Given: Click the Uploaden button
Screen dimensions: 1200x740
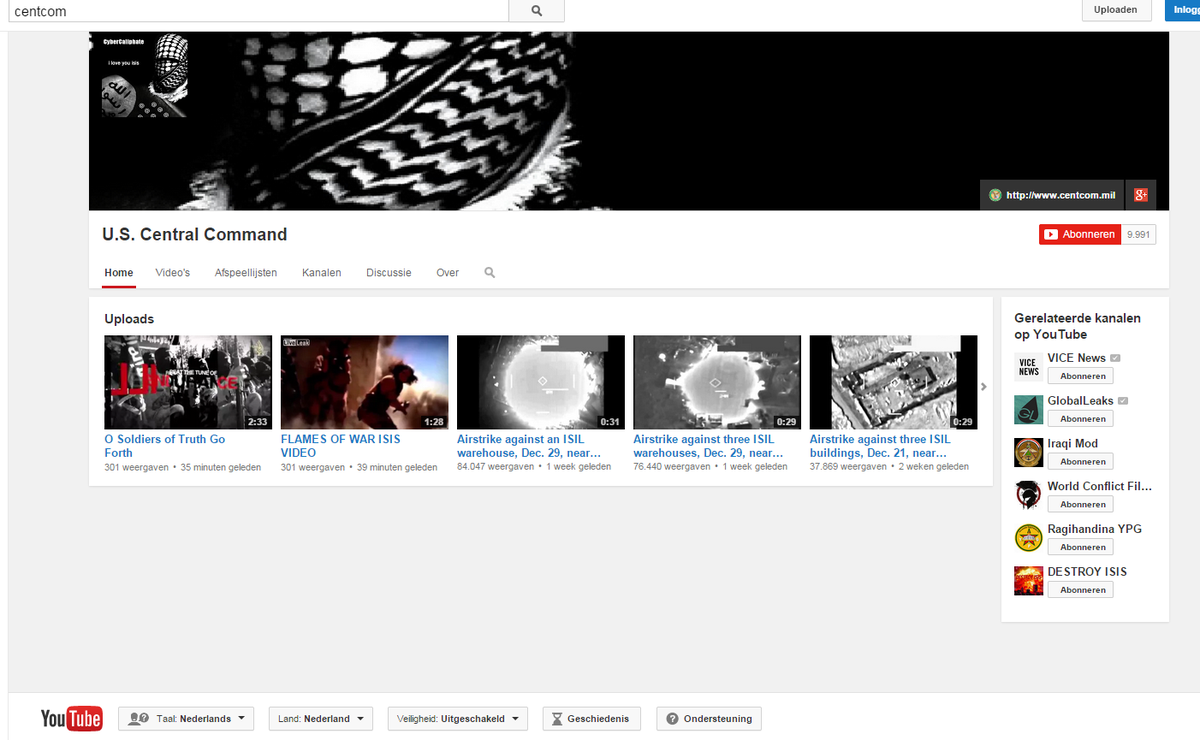Looking at the screenshot, I should pos(1115,10).
